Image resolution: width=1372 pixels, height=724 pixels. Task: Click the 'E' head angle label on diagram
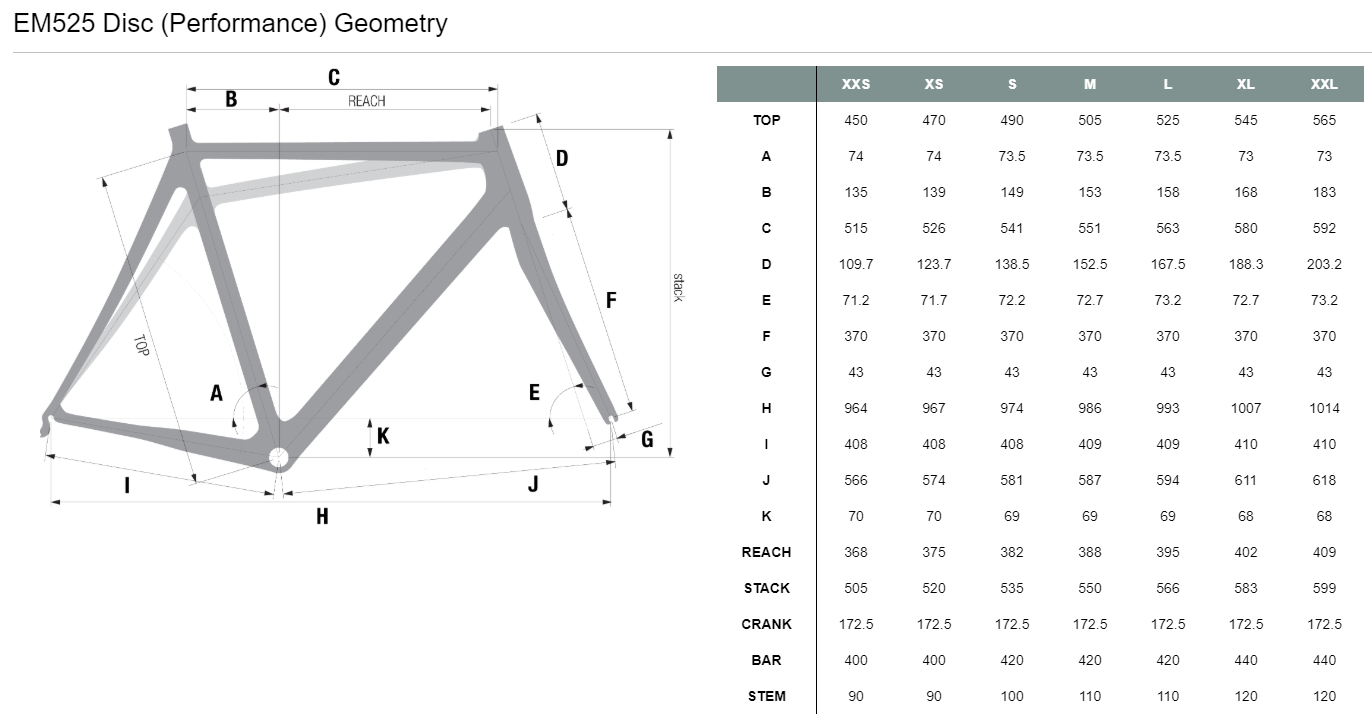pyautogui.click(x=534, y=392)
